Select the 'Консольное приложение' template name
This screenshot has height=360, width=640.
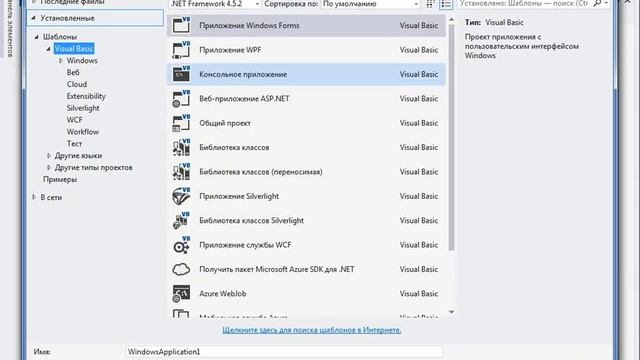tap(243, 74)
